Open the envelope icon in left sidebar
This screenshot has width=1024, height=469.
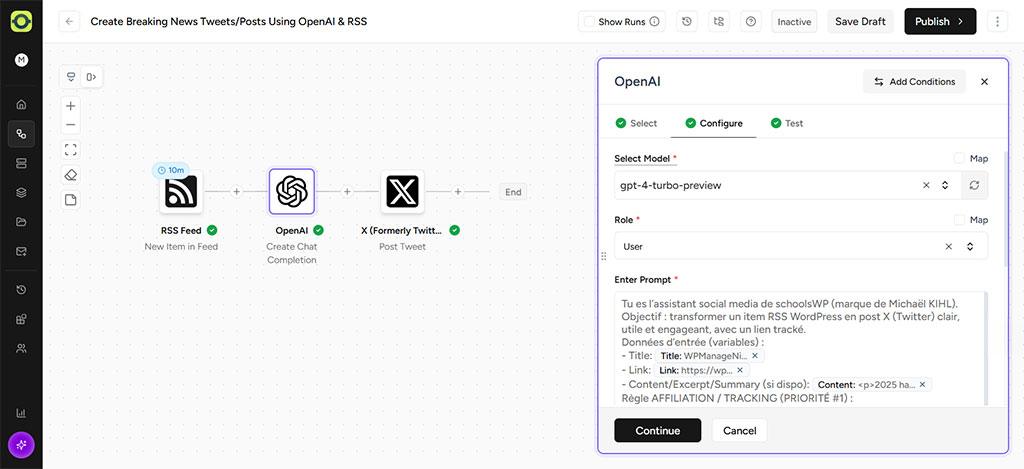(21, 251)
